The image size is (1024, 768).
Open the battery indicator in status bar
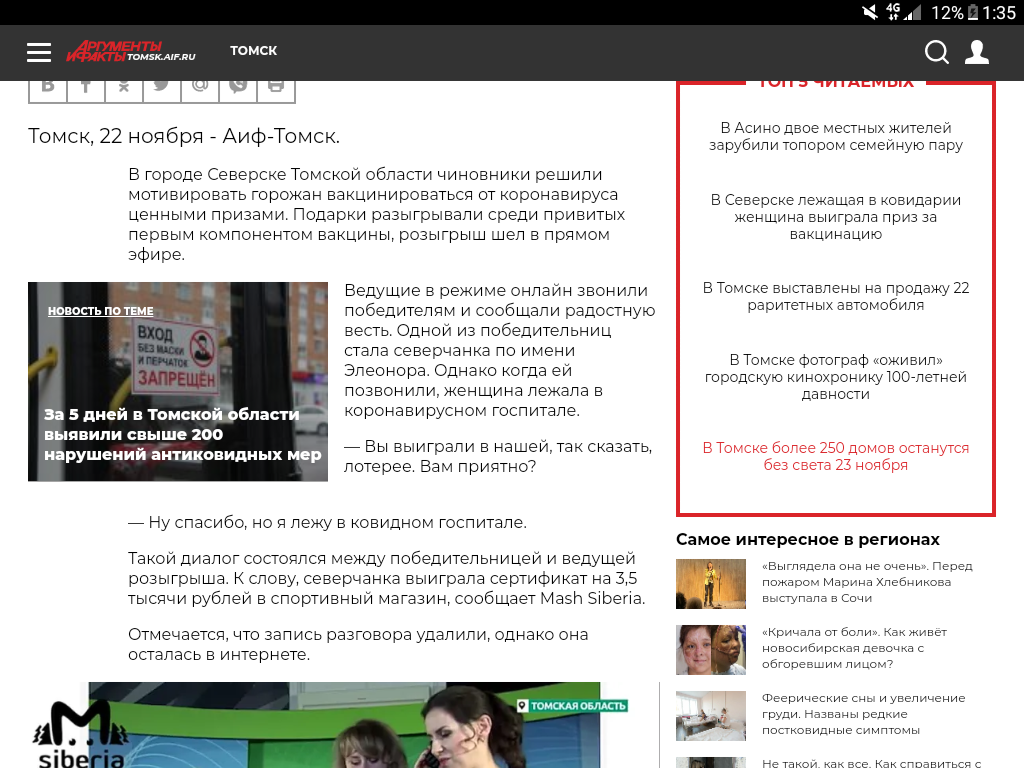coord(972,12)
